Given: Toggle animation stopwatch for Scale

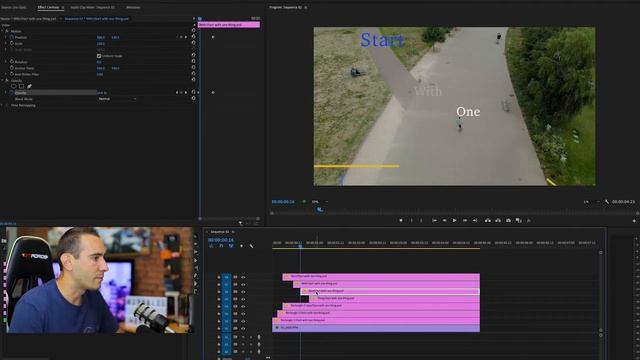Looking at the screenshot, I should 12,43.
